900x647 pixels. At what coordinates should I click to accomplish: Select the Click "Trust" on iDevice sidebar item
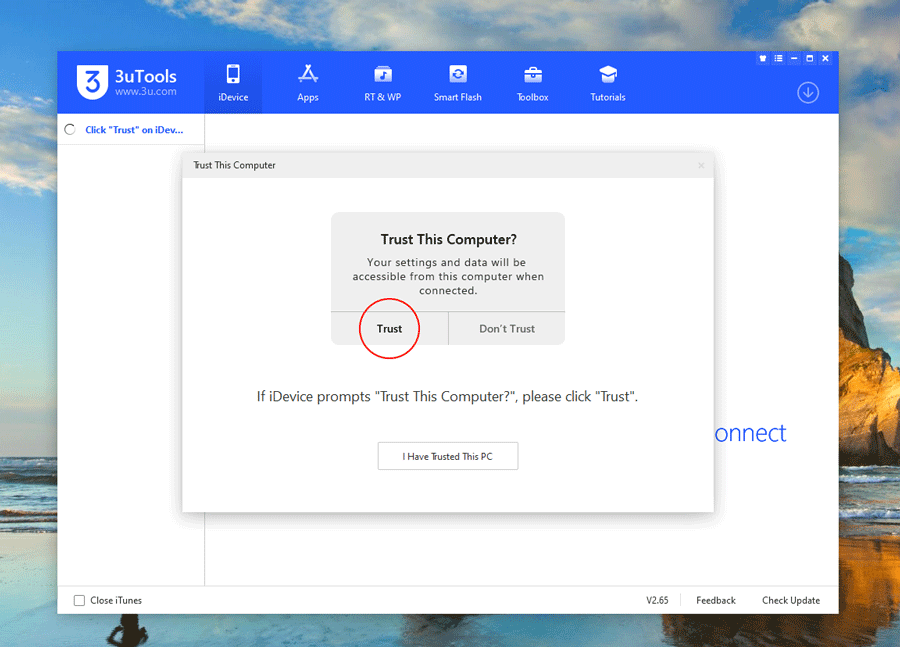tap(132, 130)
